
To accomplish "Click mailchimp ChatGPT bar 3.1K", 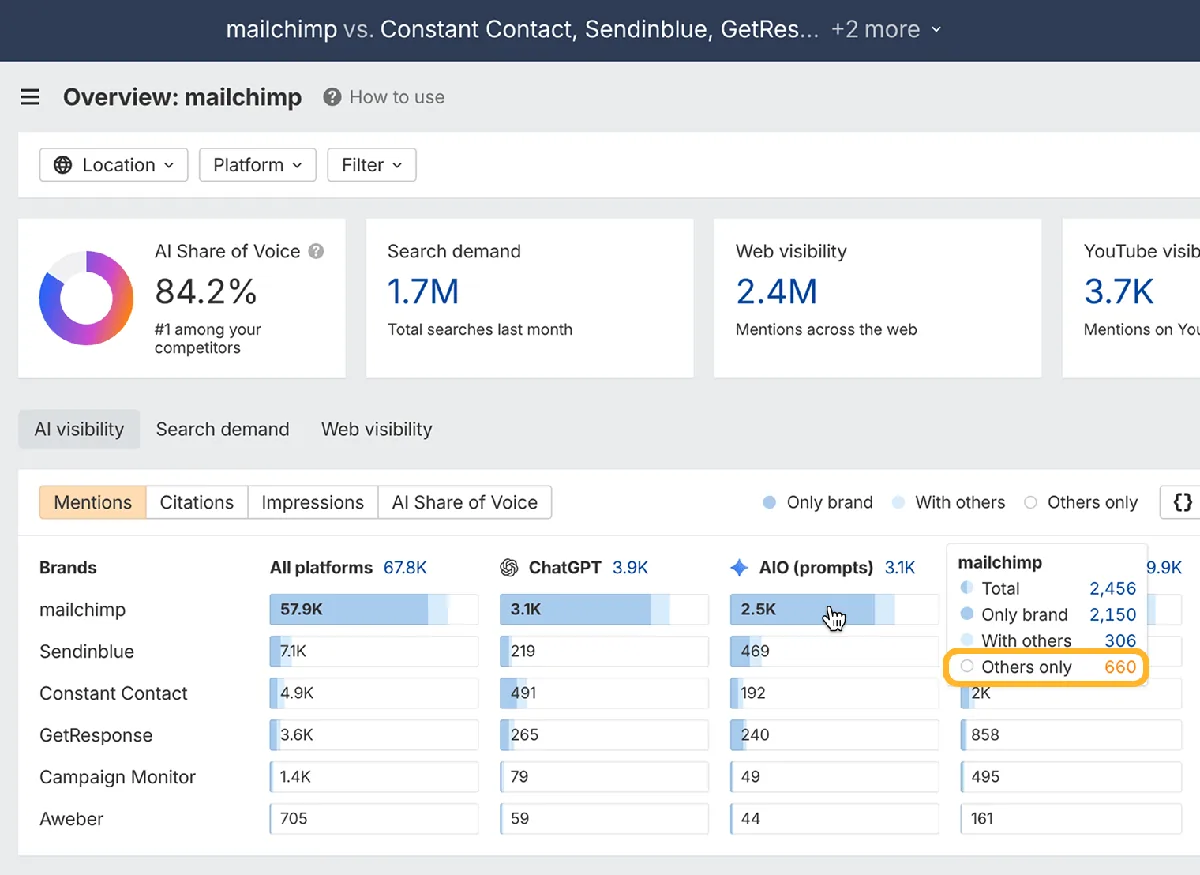I will point(604,609).
